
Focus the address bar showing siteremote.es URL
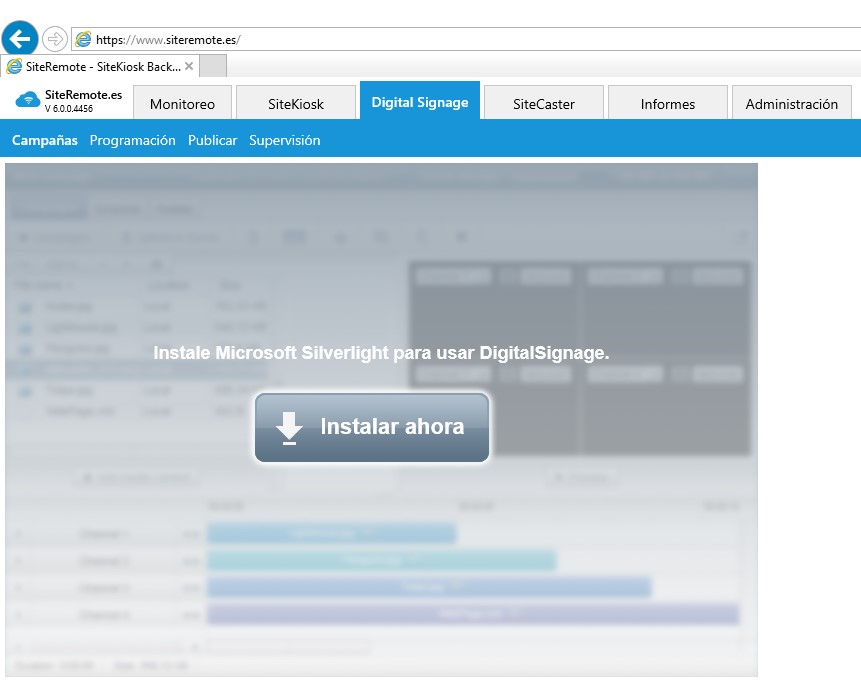[400, 40]
